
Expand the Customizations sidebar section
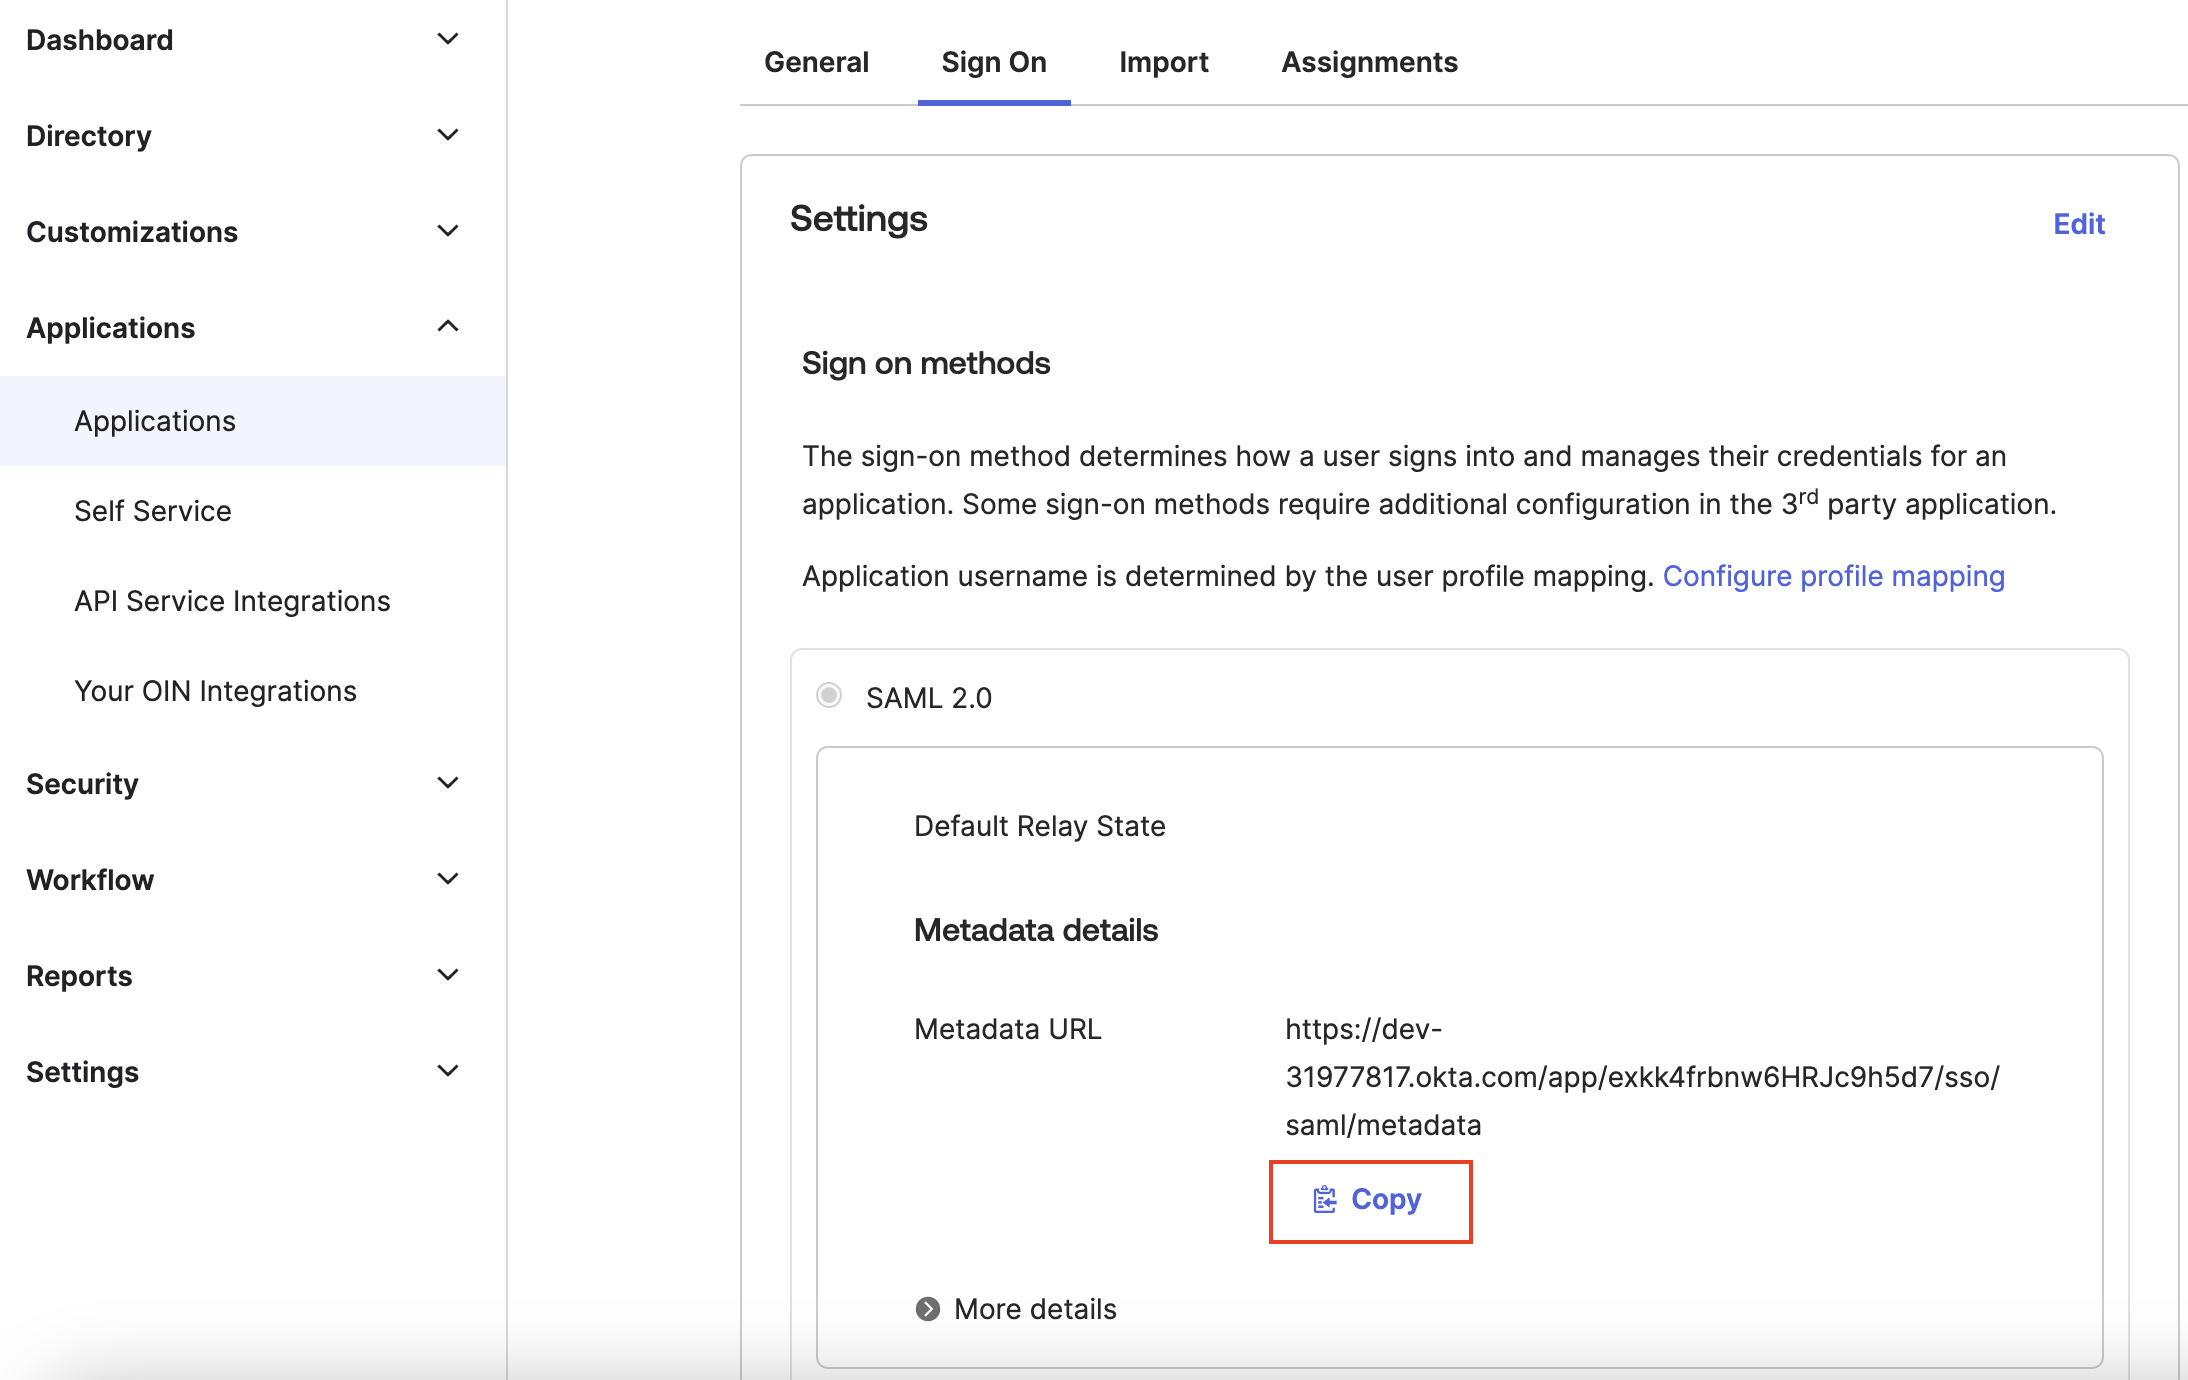(x=448, y=231)
